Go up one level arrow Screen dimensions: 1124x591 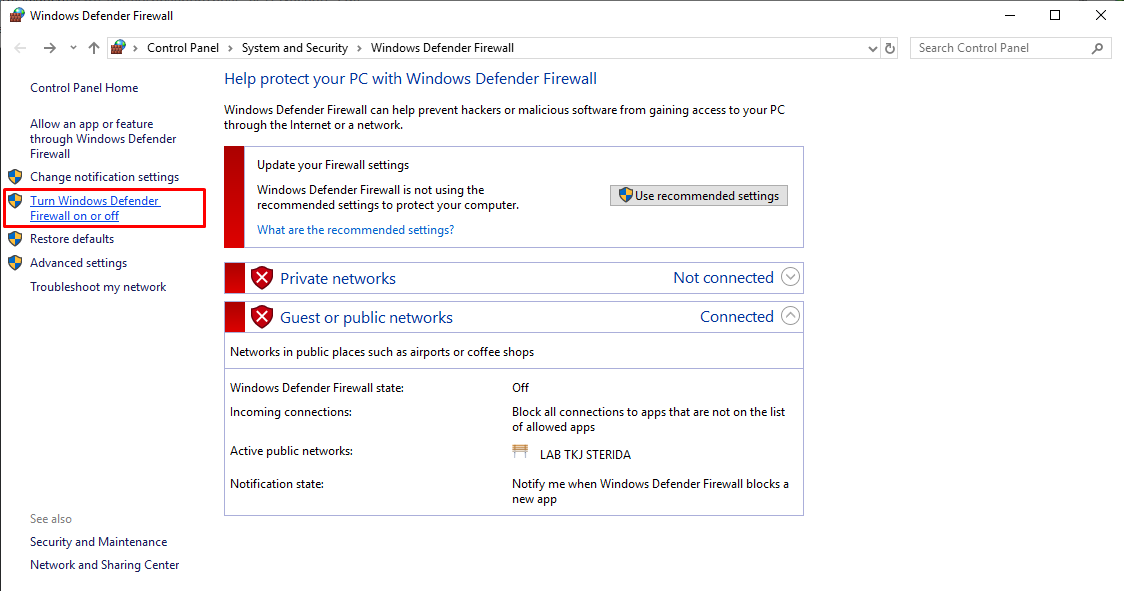94,48
